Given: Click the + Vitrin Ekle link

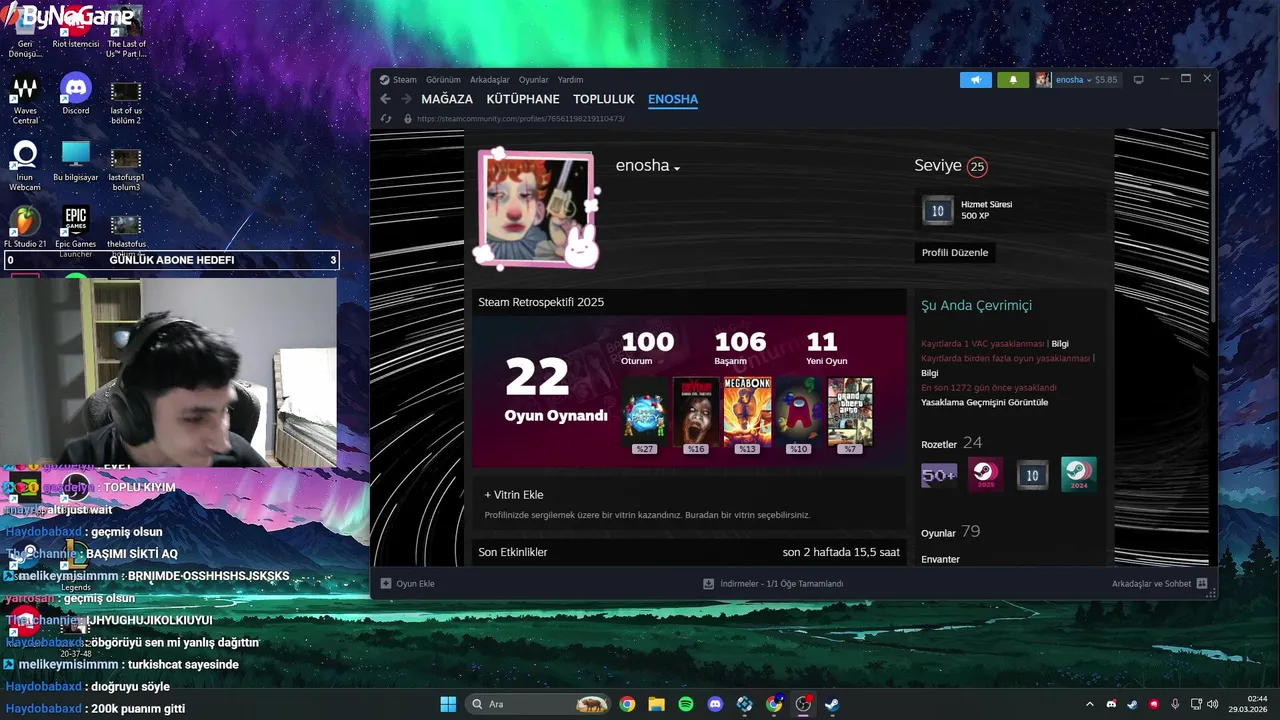Looking at the screenshot, I should coord(514,495).
